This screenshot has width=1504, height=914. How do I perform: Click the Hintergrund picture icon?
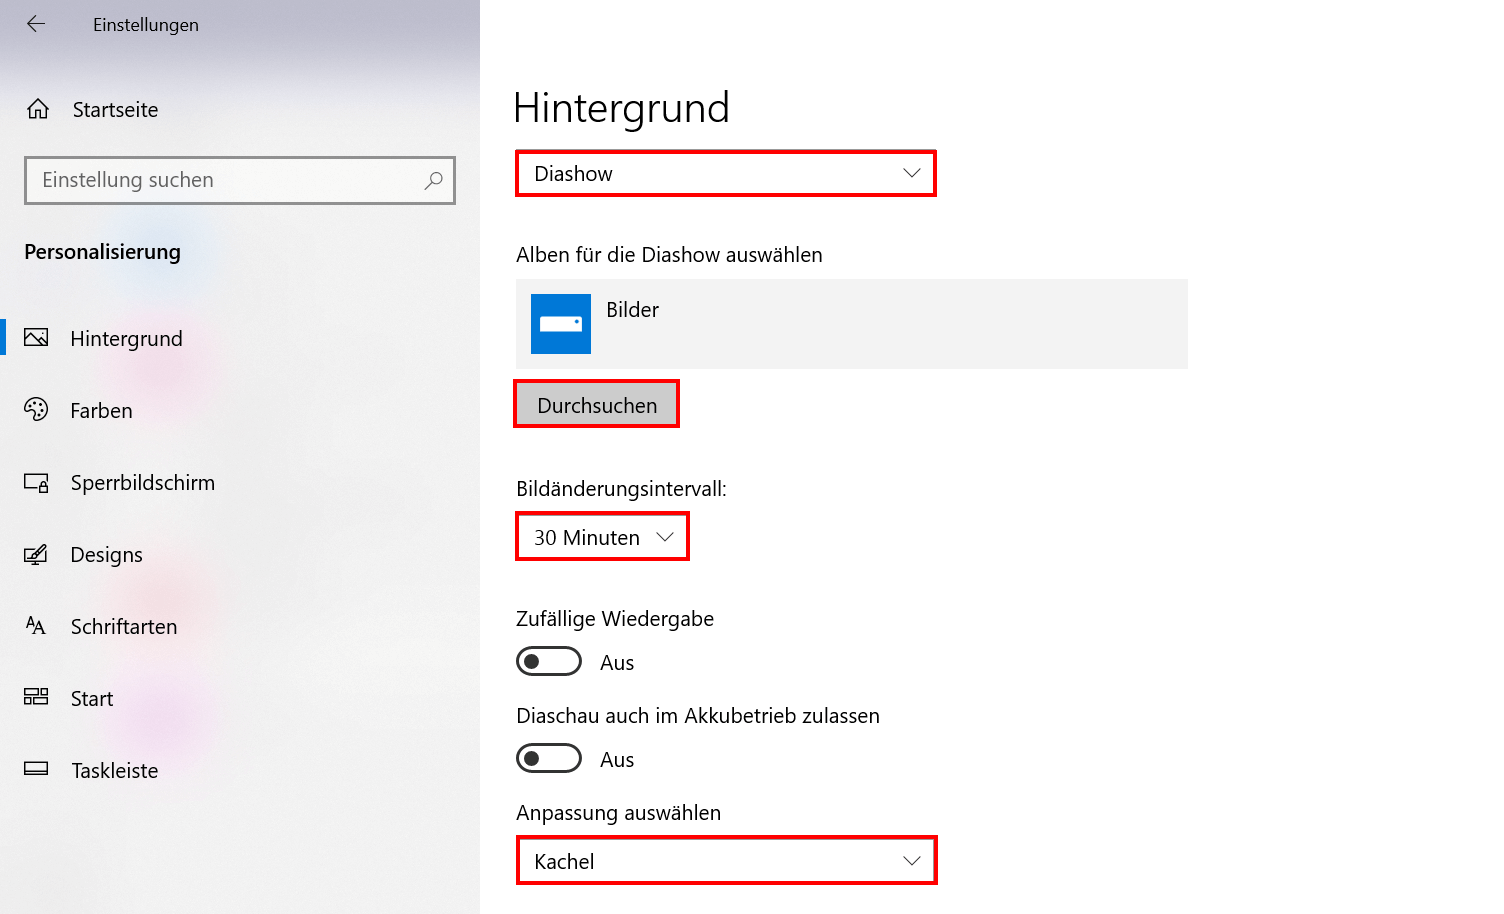coord(36,338)
